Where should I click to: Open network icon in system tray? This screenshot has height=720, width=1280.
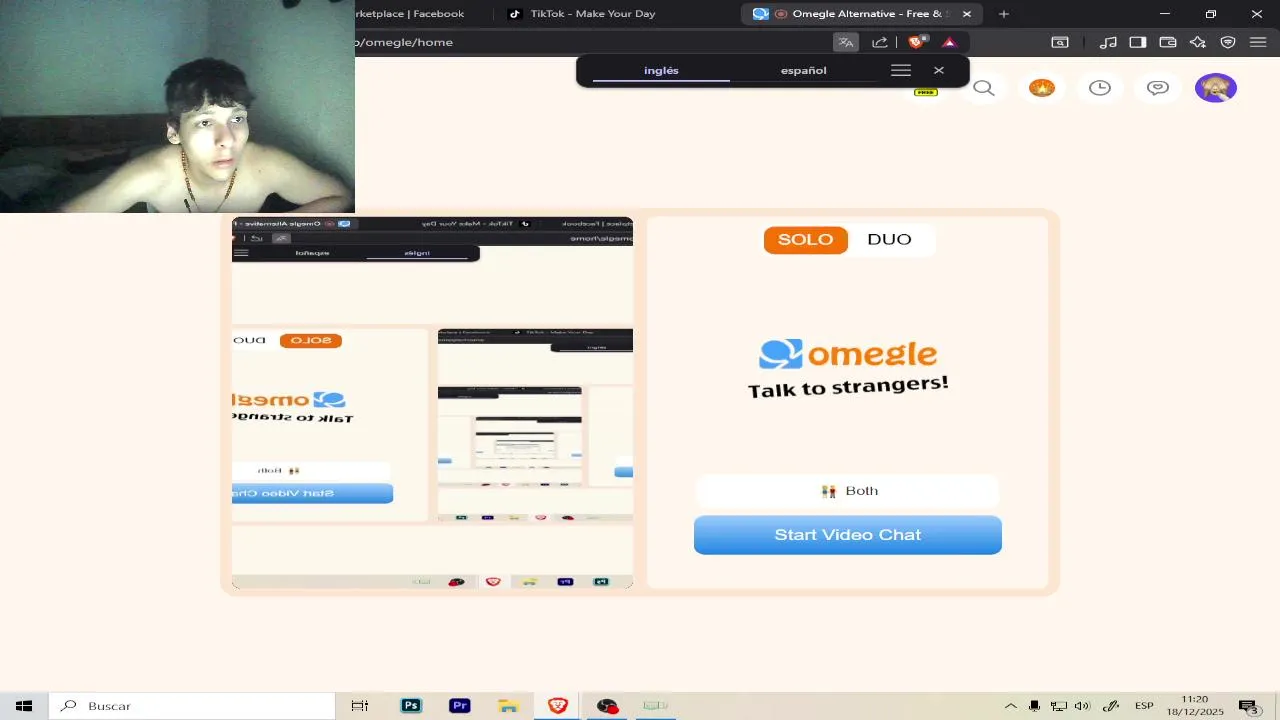coord(1059,706)
